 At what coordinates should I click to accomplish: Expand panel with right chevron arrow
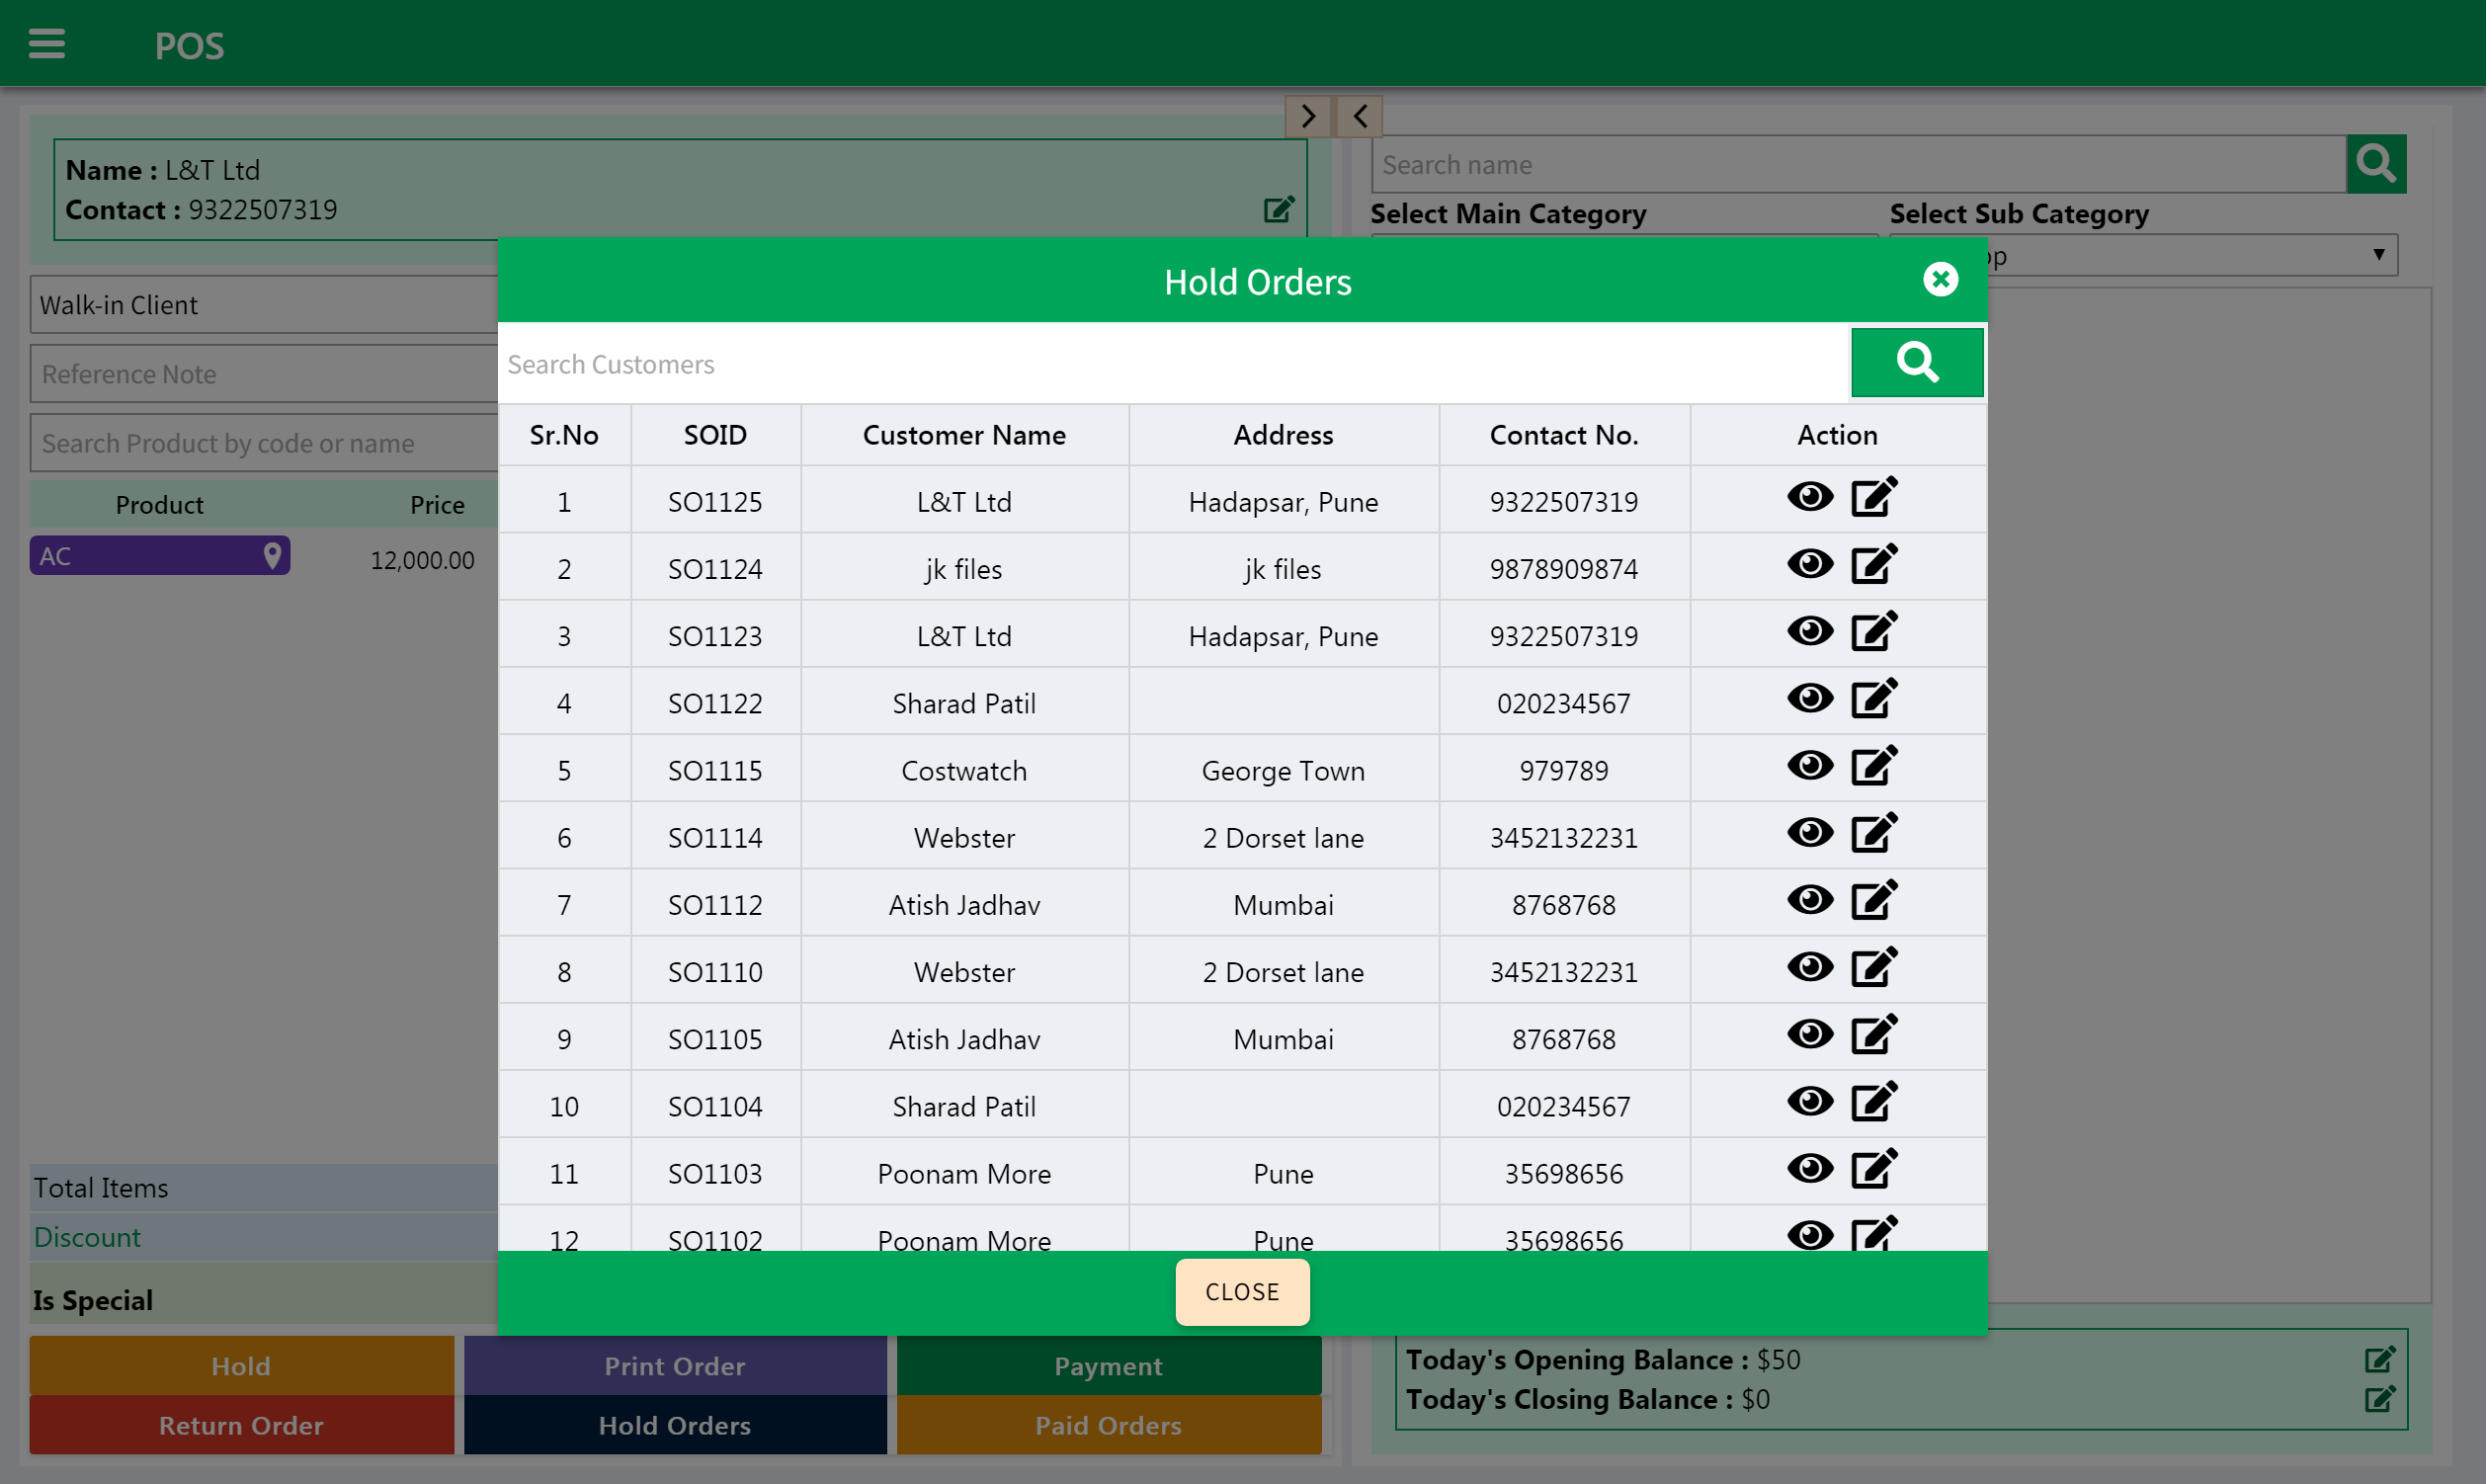(1308, 116)
